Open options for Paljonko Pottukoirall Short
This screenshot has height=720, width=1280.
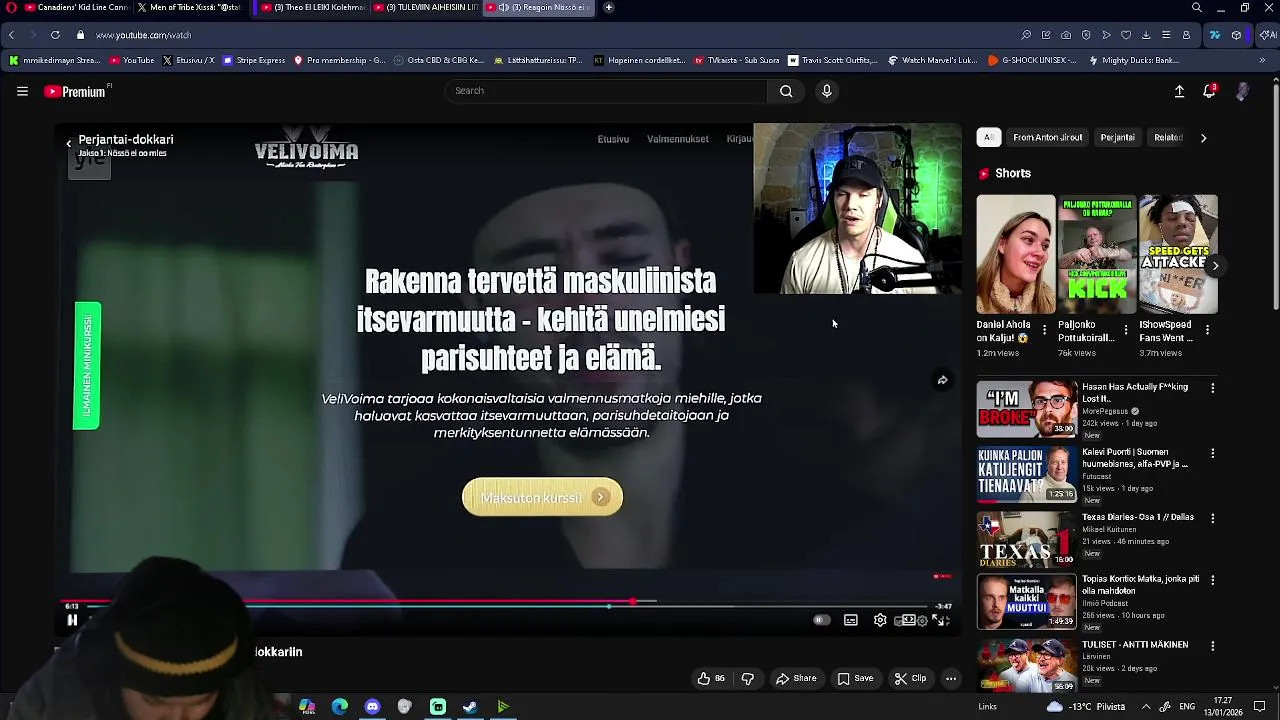[1125, 329]
